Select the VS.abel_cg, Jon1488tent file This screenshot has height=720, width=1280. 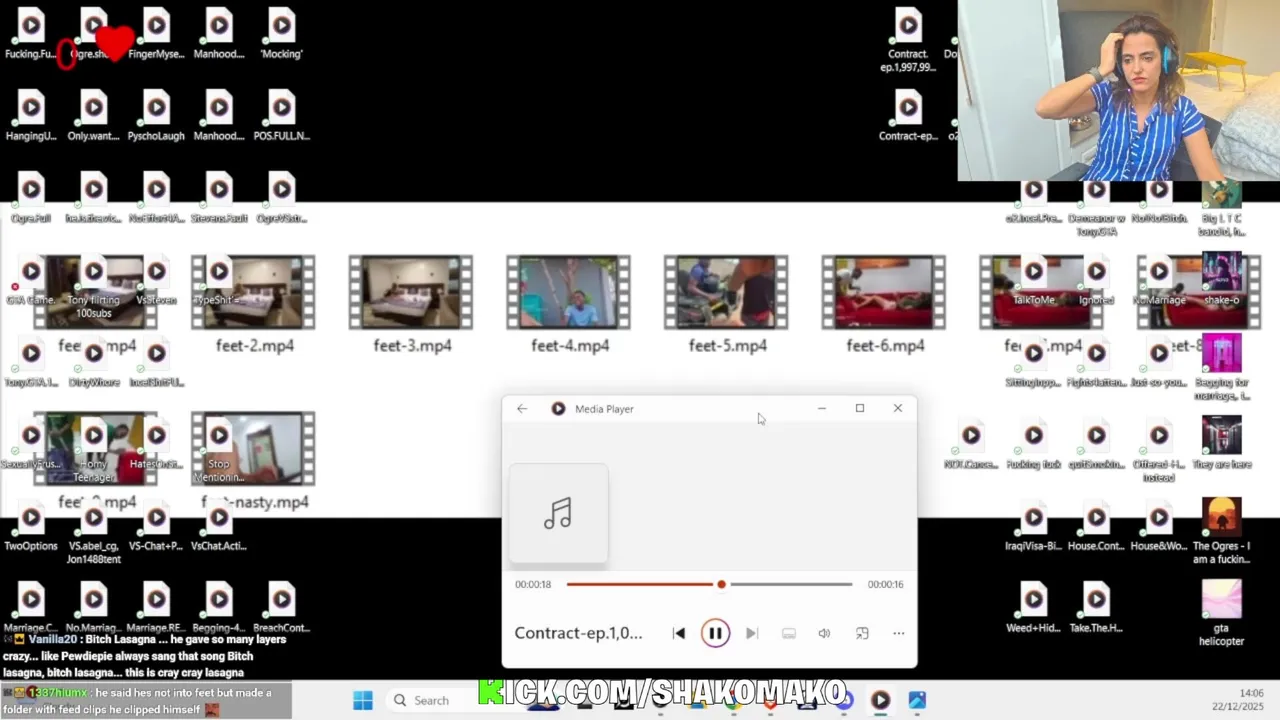tap(93, 533)
